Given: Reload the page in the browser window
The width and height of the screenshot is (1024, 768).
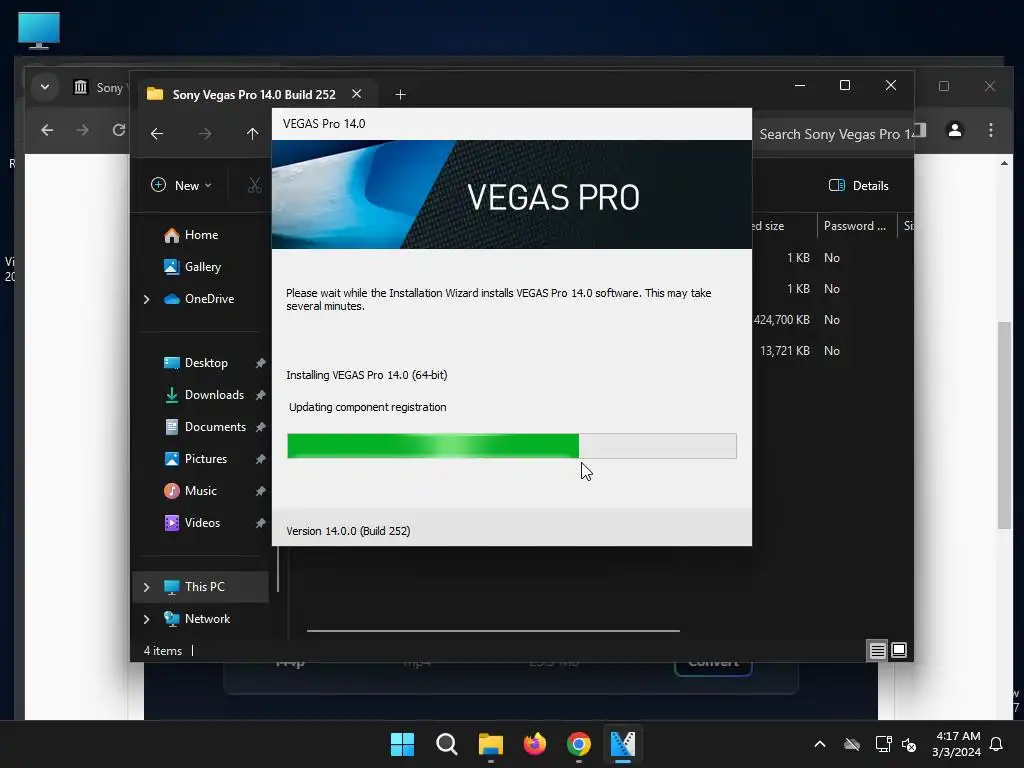Looking at the screenshot, I should [x=118, y=130].
